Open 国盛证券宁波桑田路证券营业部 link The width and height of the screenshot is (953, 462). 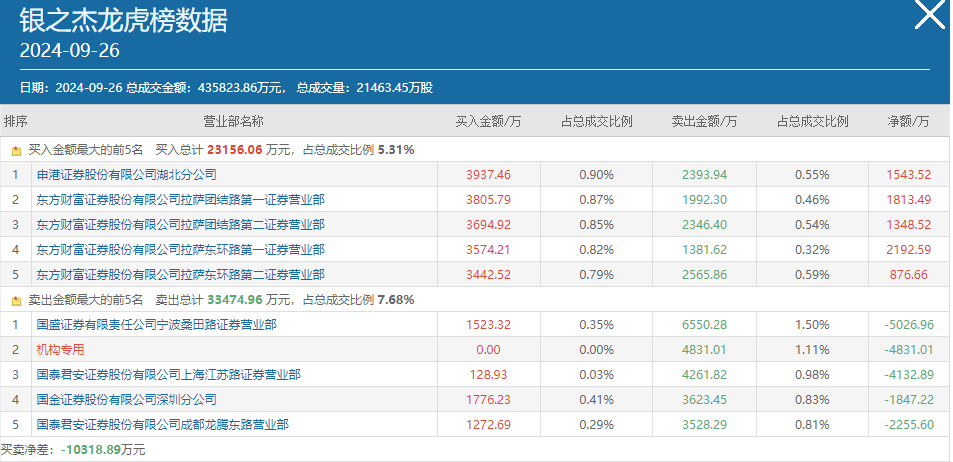[157, 325]
